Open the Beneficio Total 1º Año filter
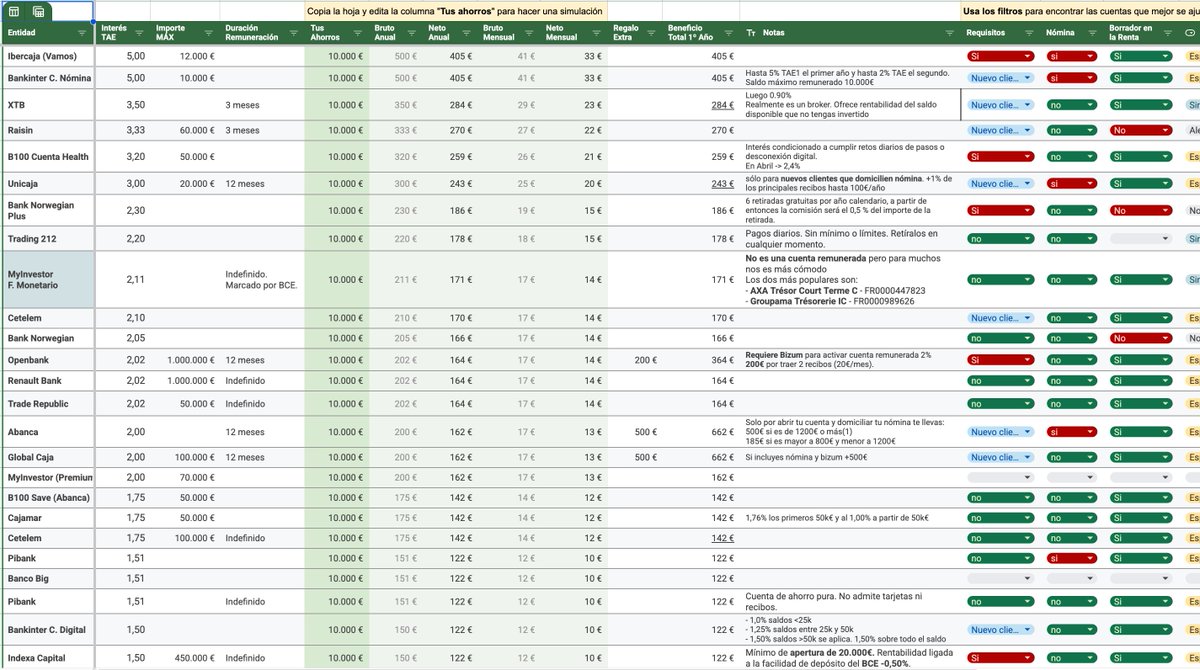Viewport: 1200px width, 670px height. pyautogui.click(x=729, y=33)
